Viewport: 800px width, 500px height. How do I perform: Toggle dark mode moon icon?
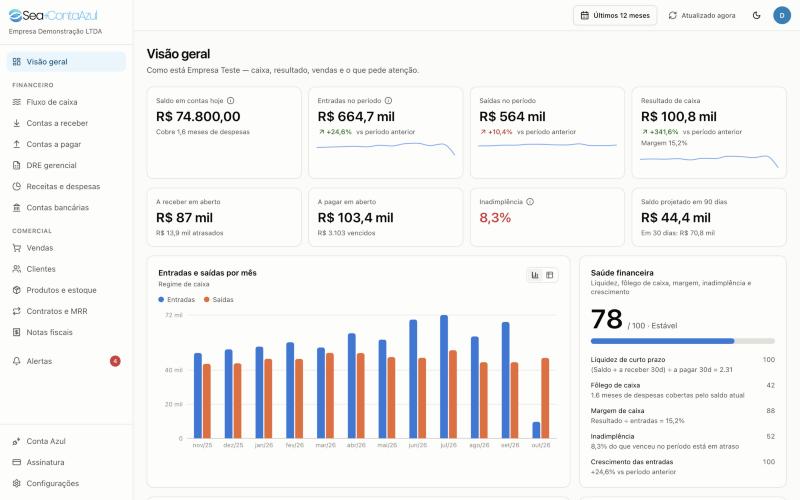click(757, 15)
